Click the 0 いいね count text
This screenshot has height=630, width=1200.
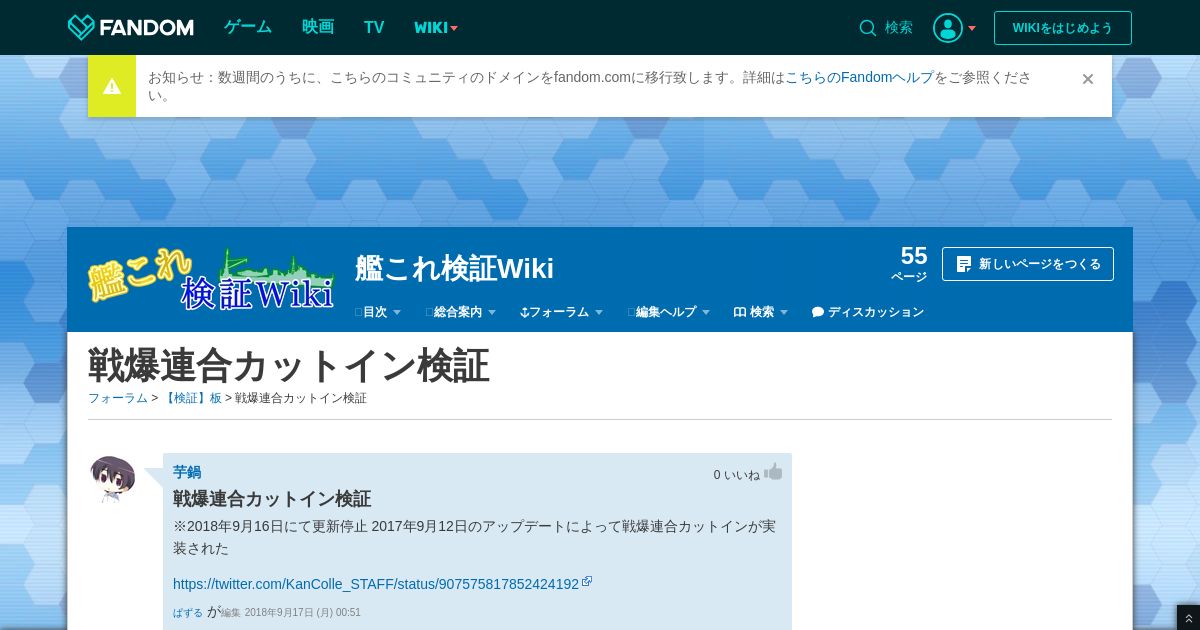click(737, 475)
